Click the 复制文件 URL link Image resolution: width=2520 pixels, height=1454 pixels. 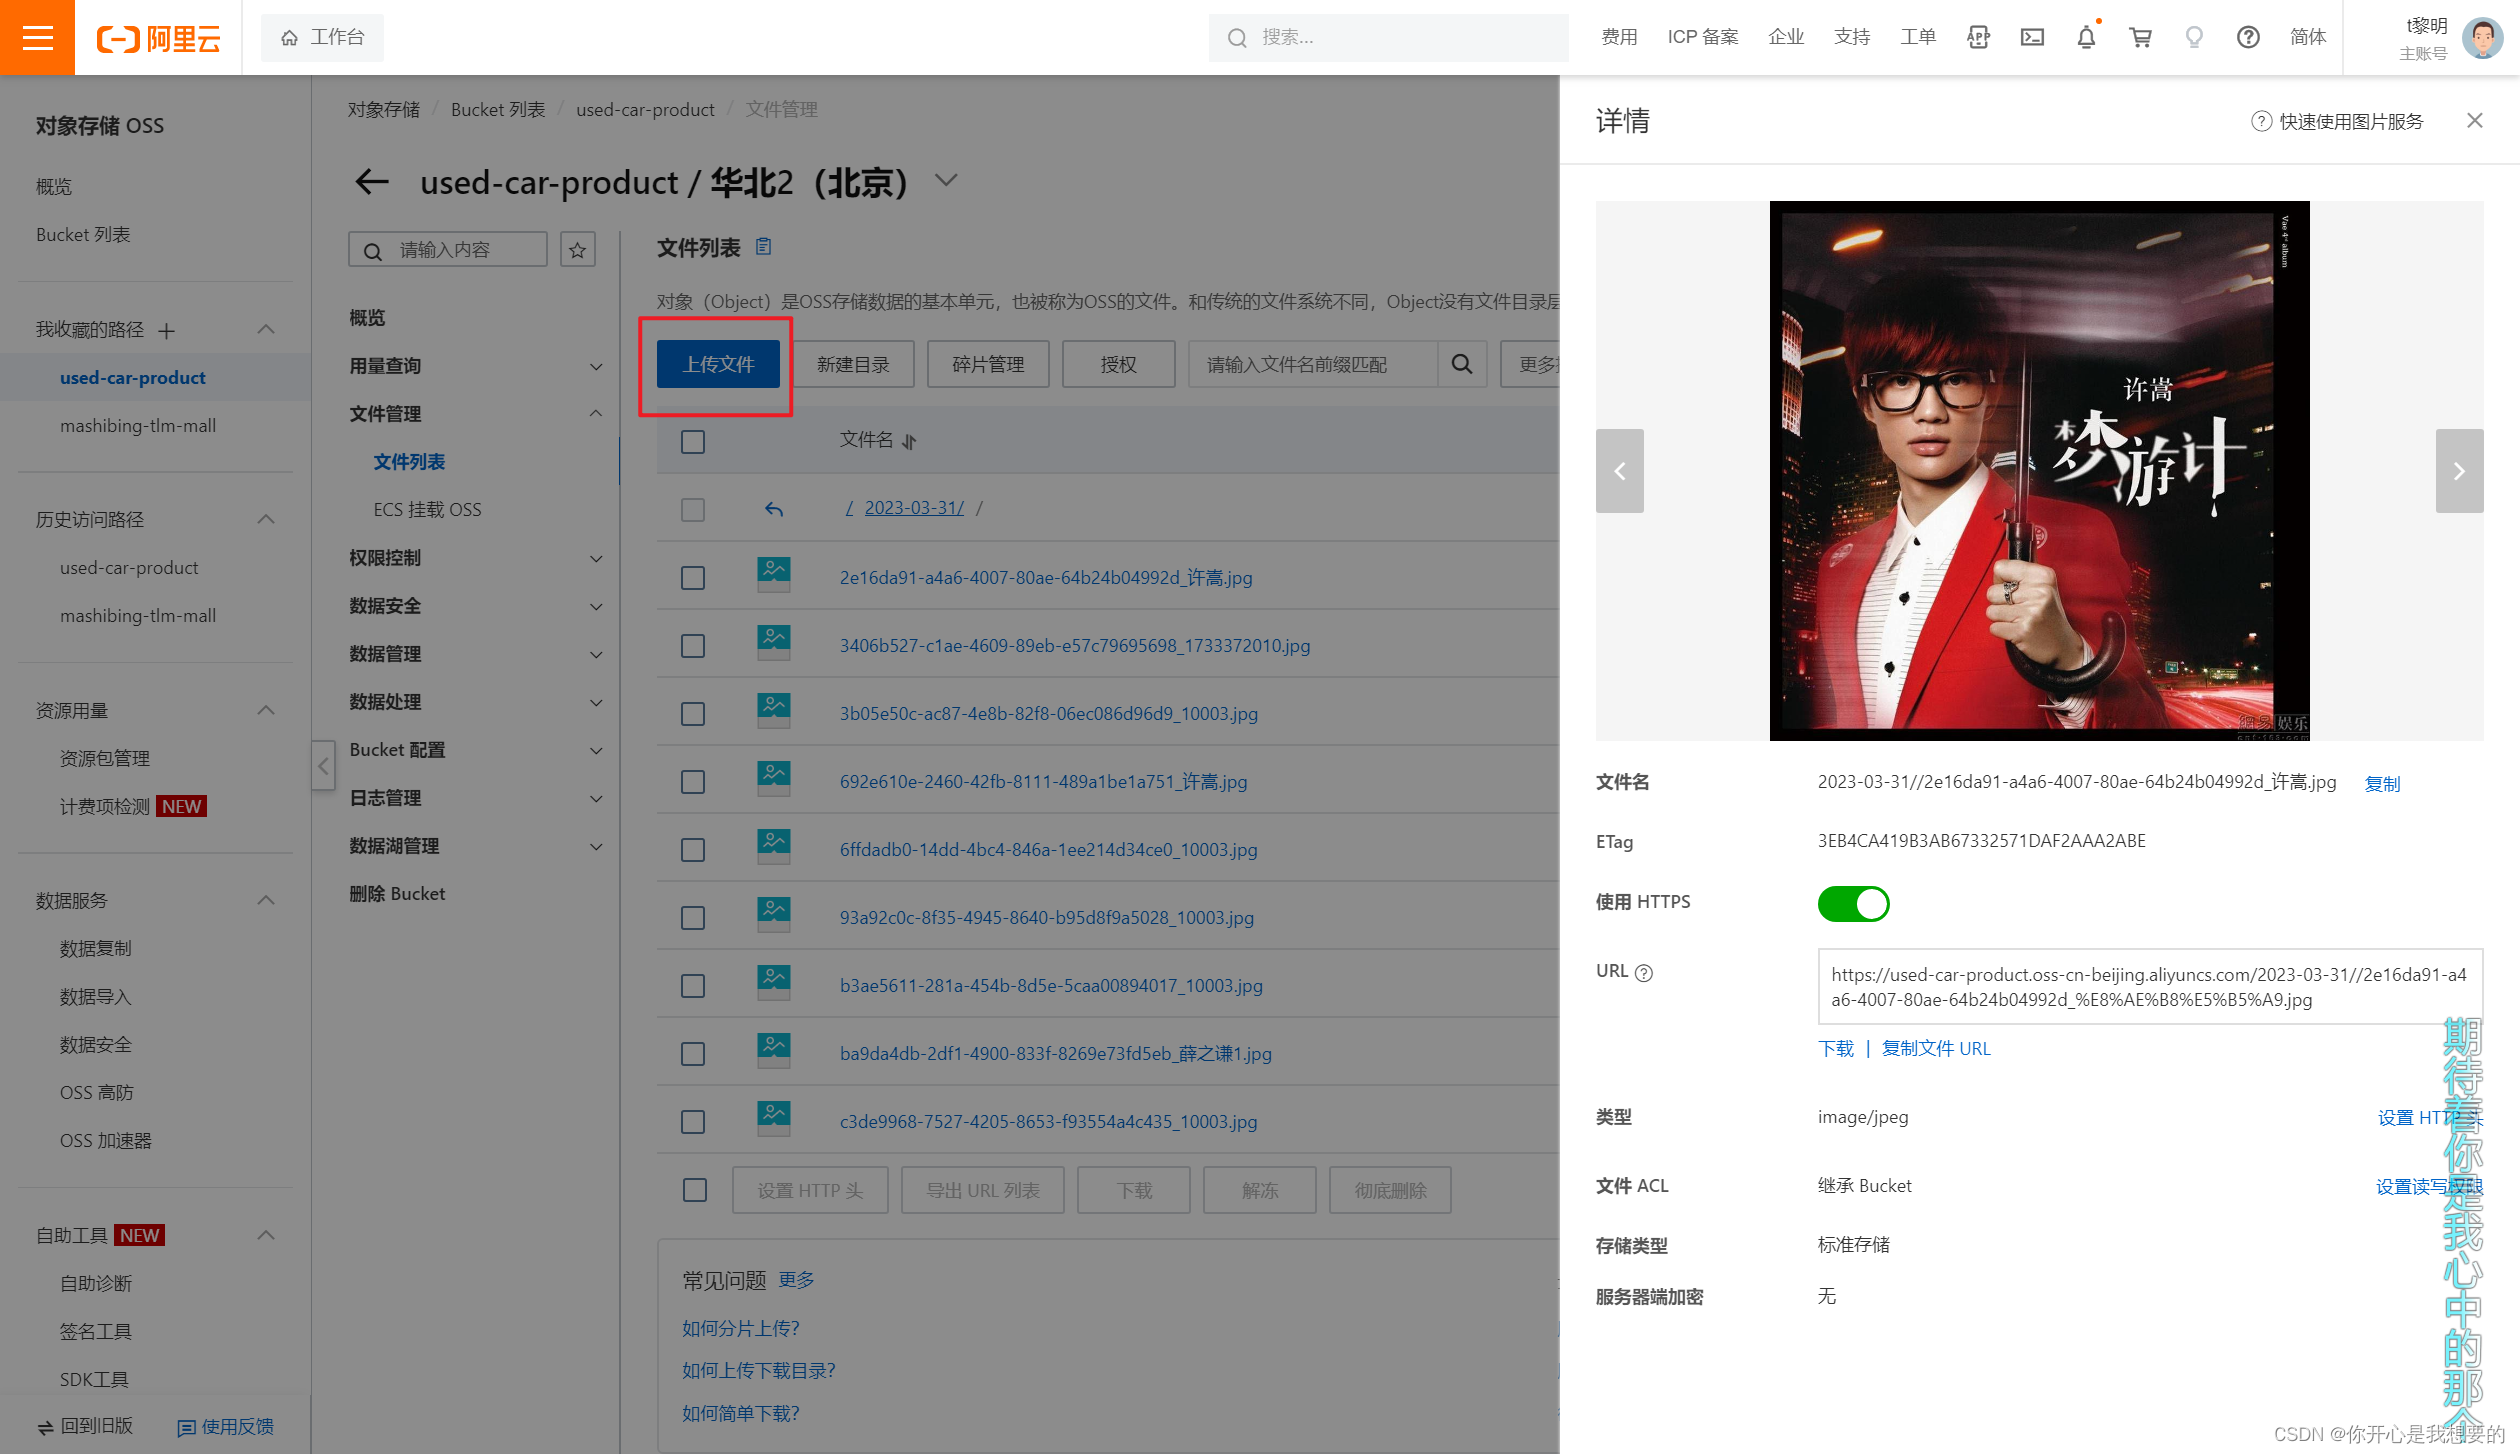point(1936,1048)
